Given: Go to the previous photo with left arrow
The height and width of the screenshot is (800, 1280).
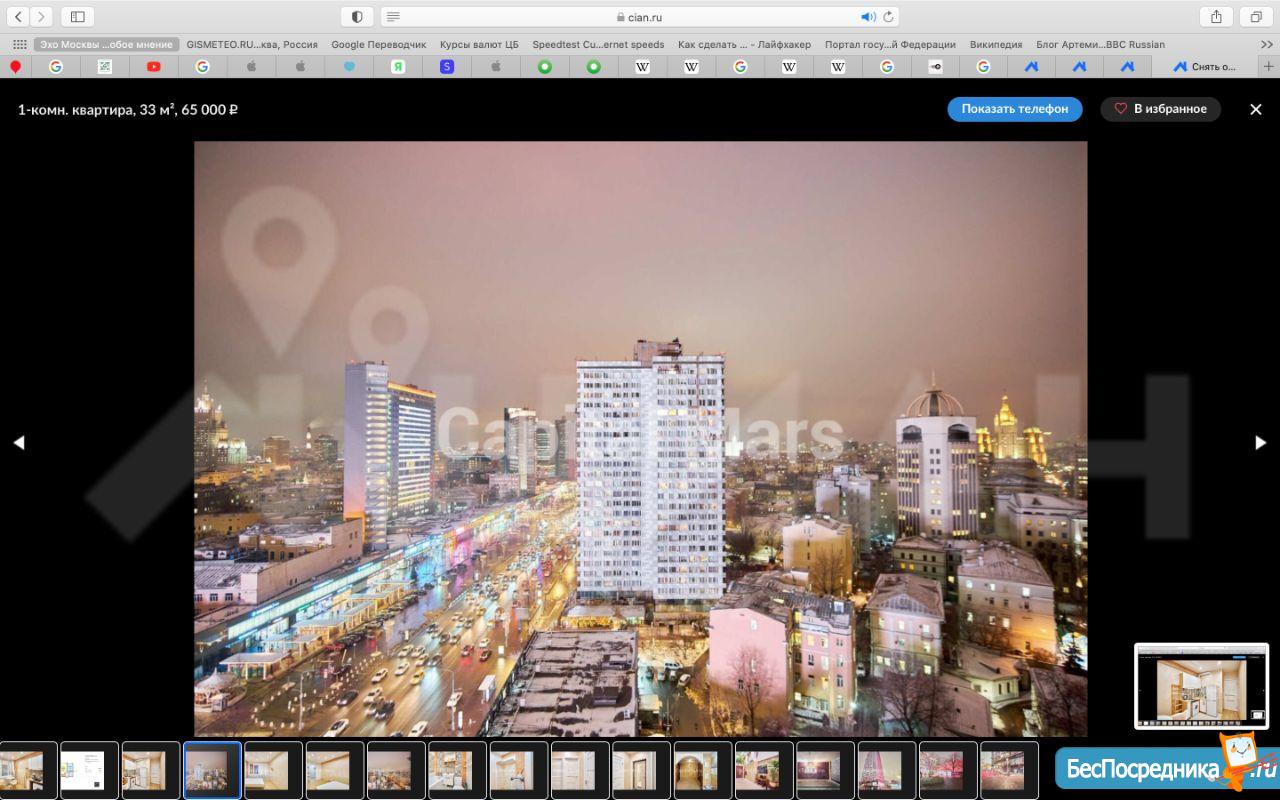Looking at the screenshot, I should pyautogui.click(x=18, y=443).
